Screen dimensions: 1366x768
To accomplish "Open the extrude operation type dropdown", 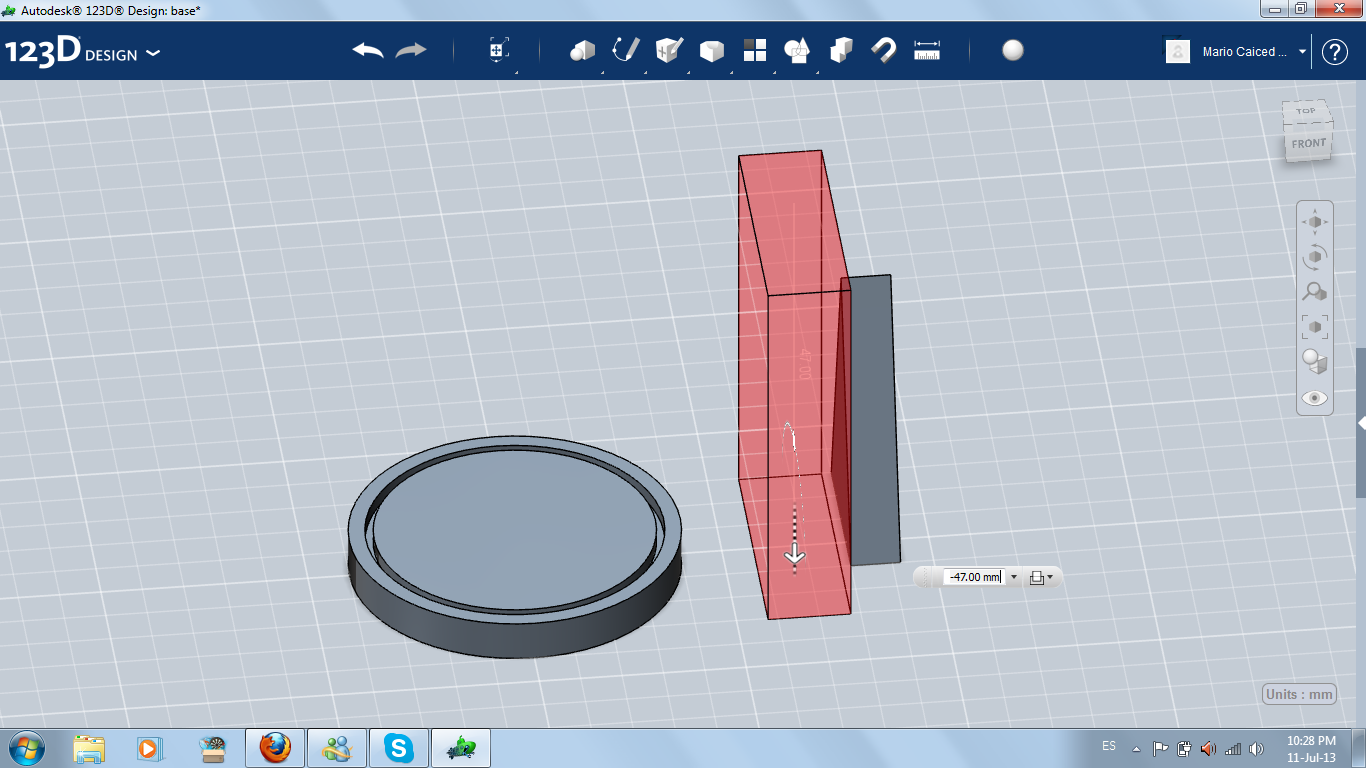I will tap(1041, 577).
